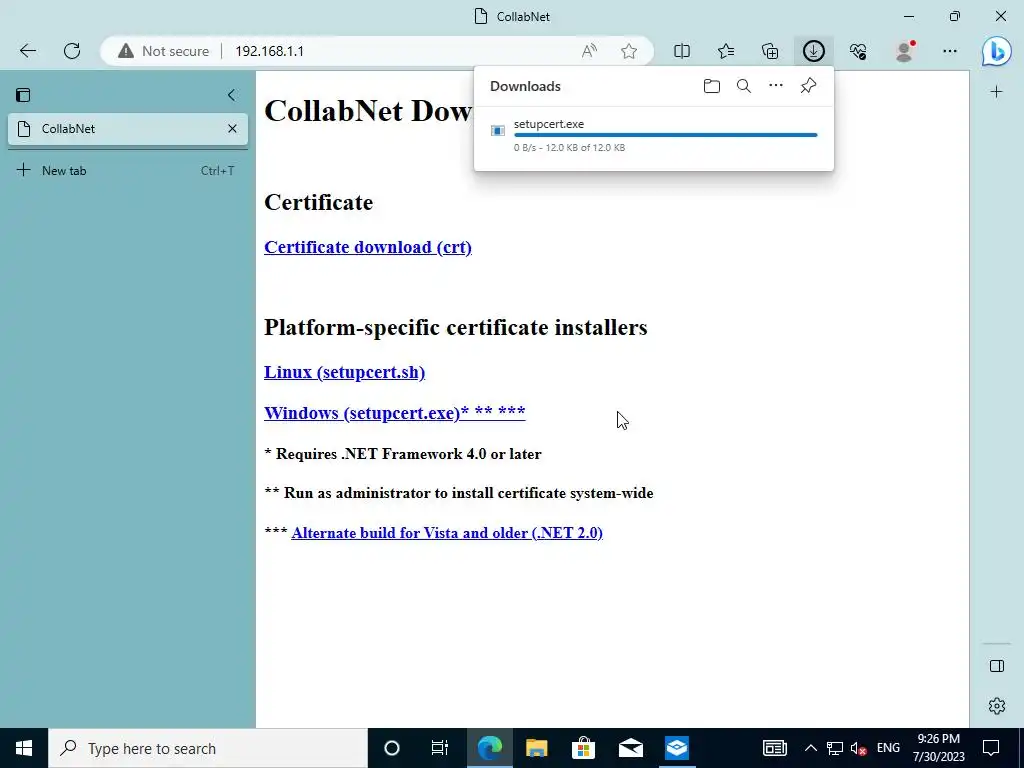Click setupcert.exe file name in downloads
The height and width of the screenshot is (768, 1024).
[x=549, y=124]
